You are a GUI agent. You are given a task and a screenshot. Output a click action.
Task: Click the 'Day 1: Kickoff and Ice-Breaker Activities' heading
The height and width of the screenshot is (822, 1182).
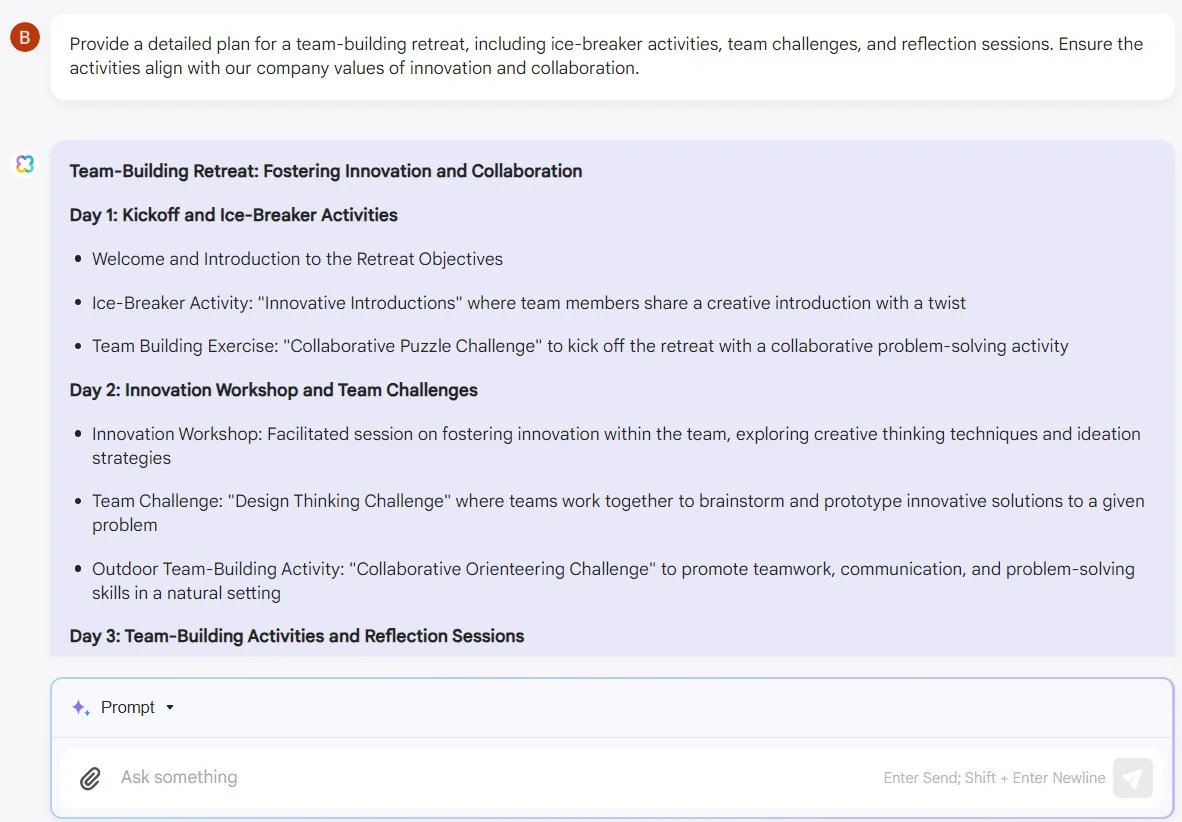coord(234,215)
